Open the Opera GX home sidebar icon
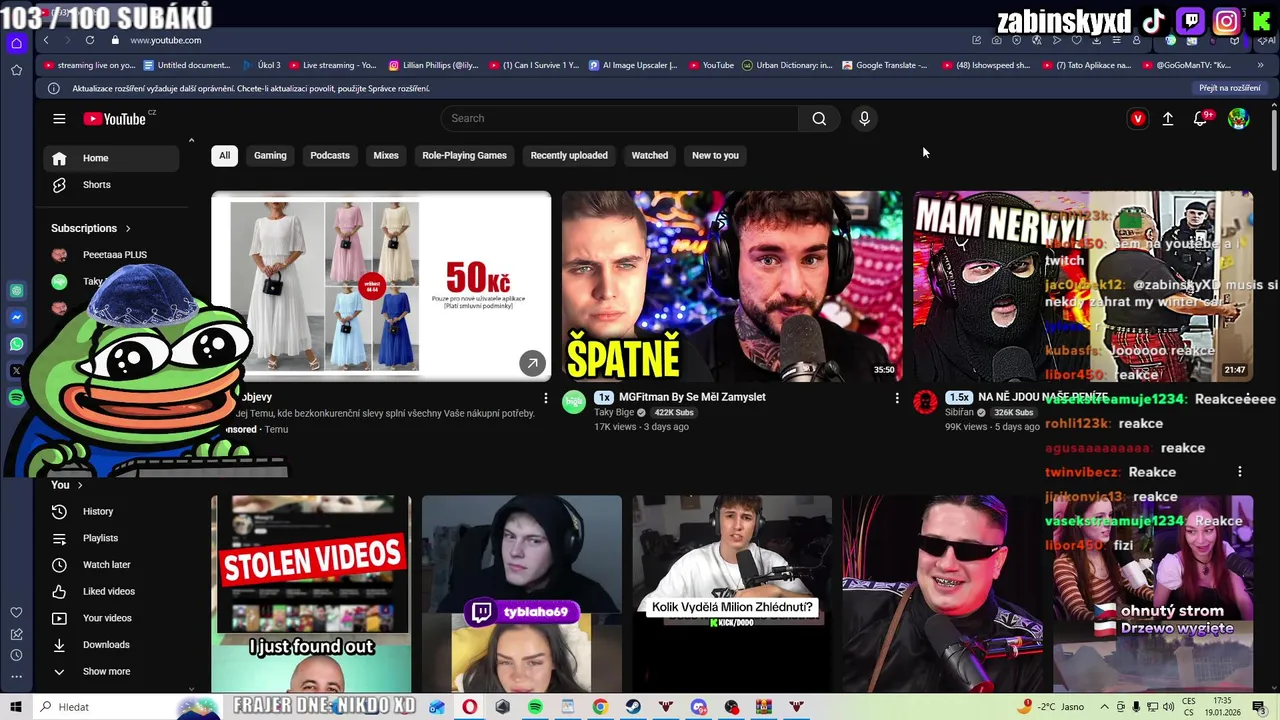This screenshot has width=1280, height=720. click(16, 43)
